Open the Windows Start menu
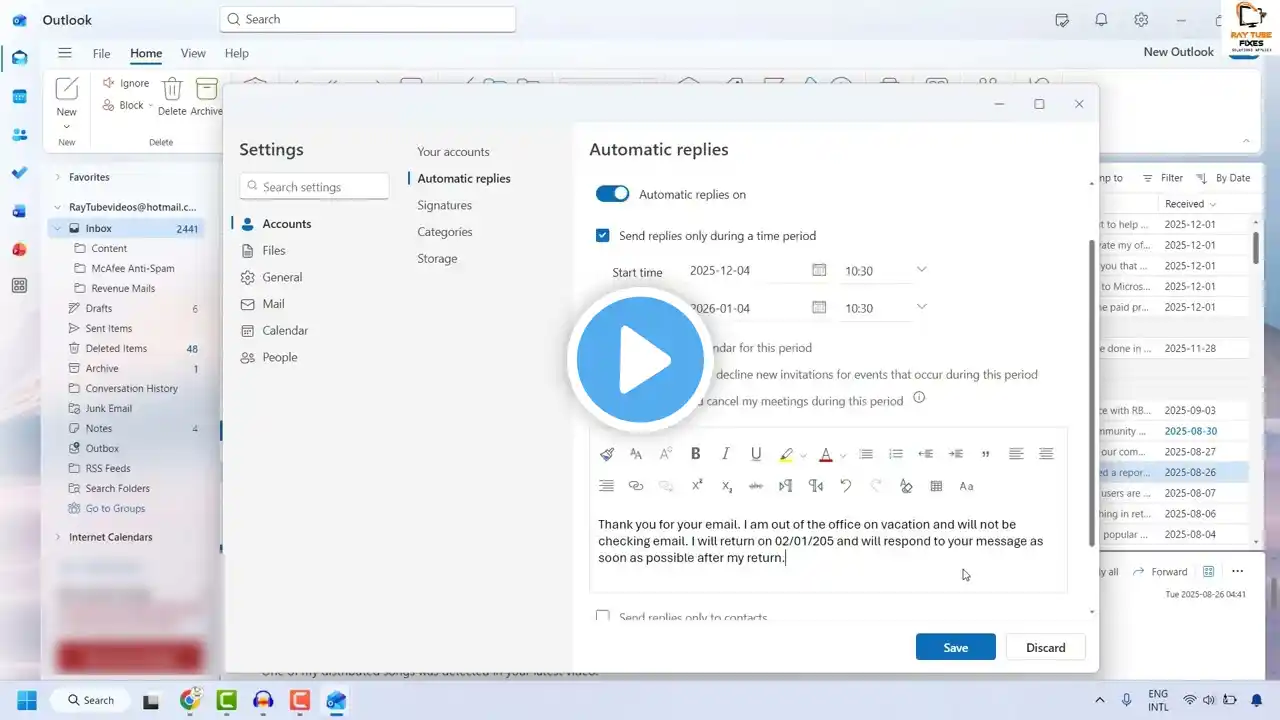 coord(27,700)
